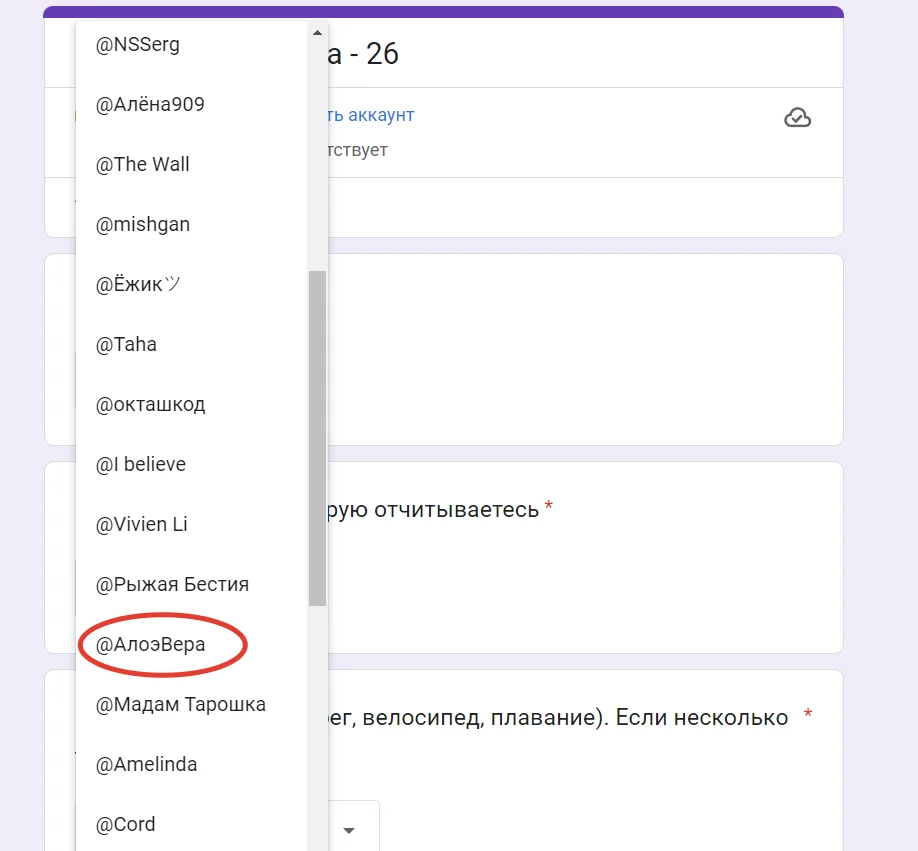Pick @Cord from the dropdown list
This screenshot has width=918, height=851.
[x=126, y=825]
